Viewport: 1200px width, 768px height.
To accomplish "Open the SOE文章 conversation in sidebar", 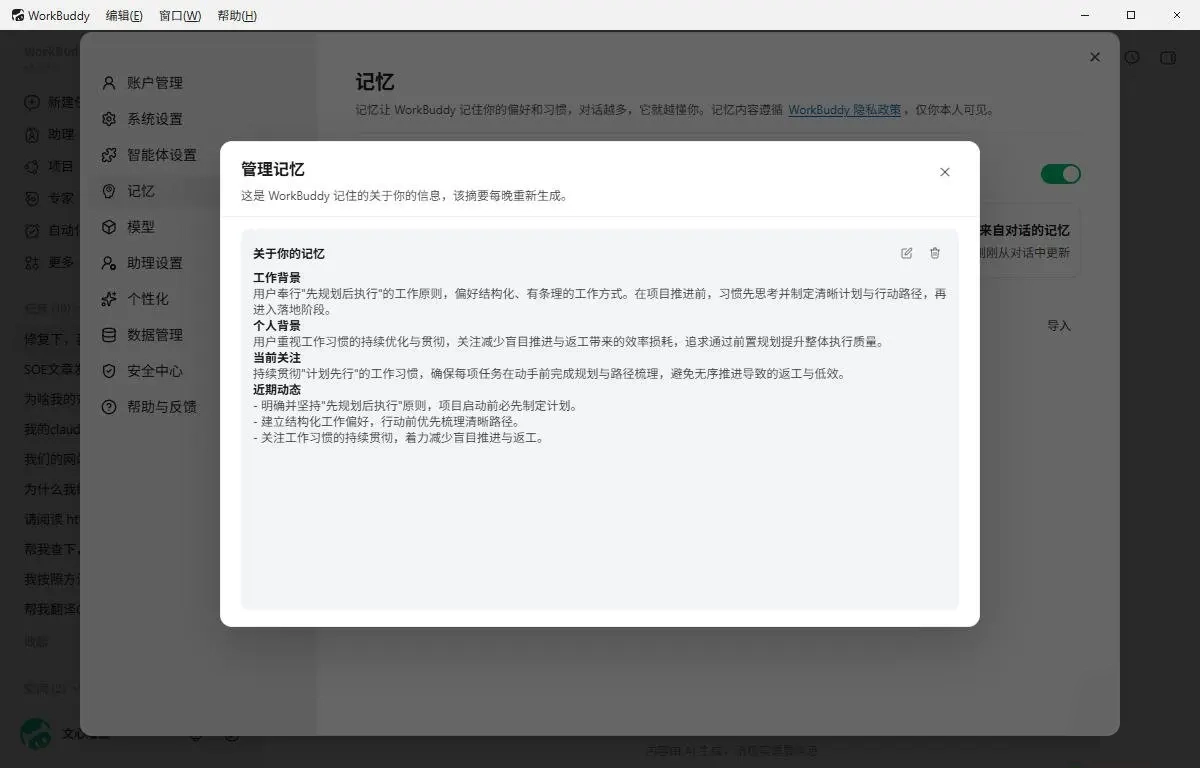I will pyautogui.click(x=52, y=369).
